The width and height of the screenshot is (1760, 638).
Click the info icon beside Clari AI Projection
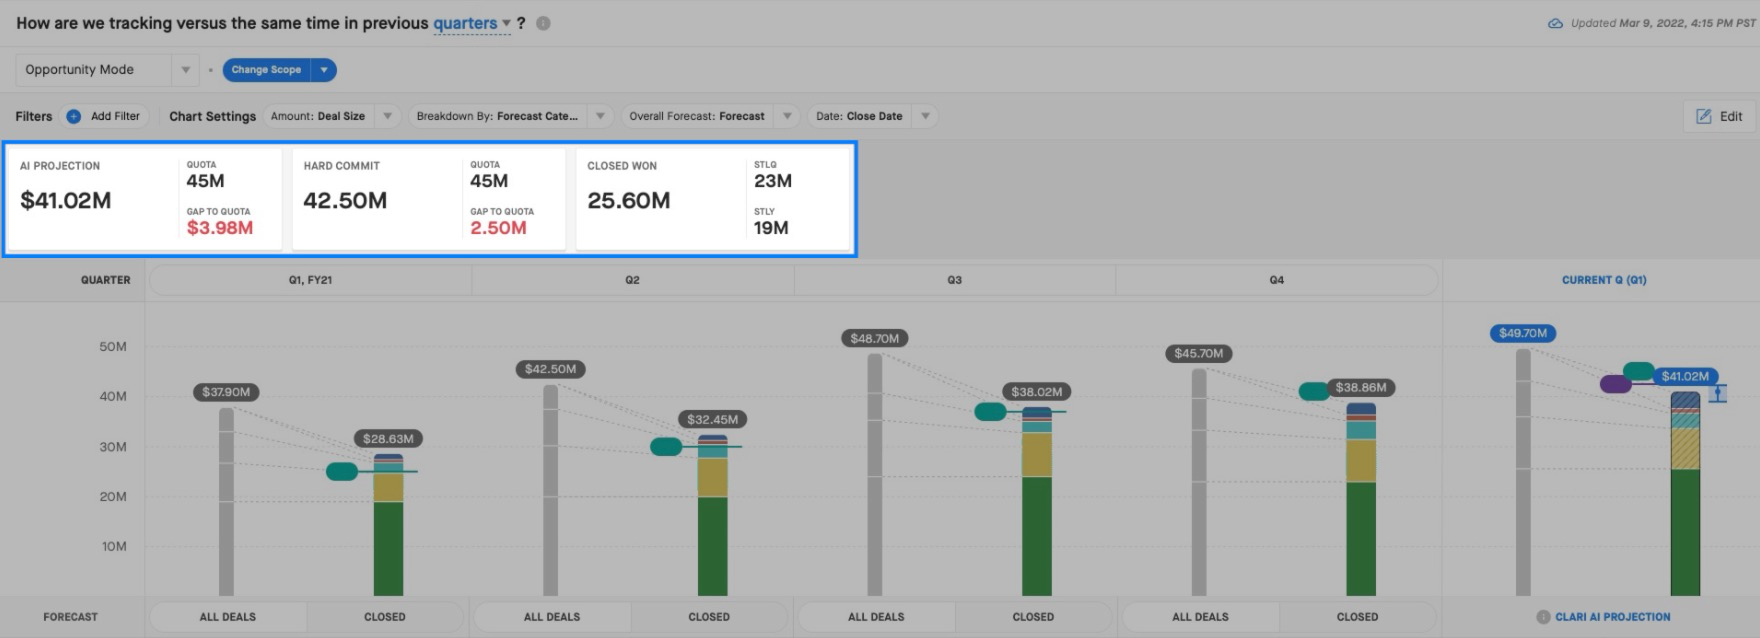[x=1543, y=617]
